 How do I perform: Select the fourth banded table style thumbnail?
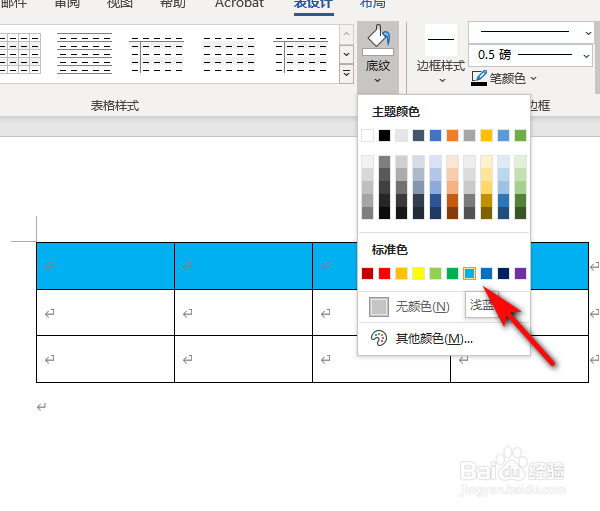pos(228,54)
